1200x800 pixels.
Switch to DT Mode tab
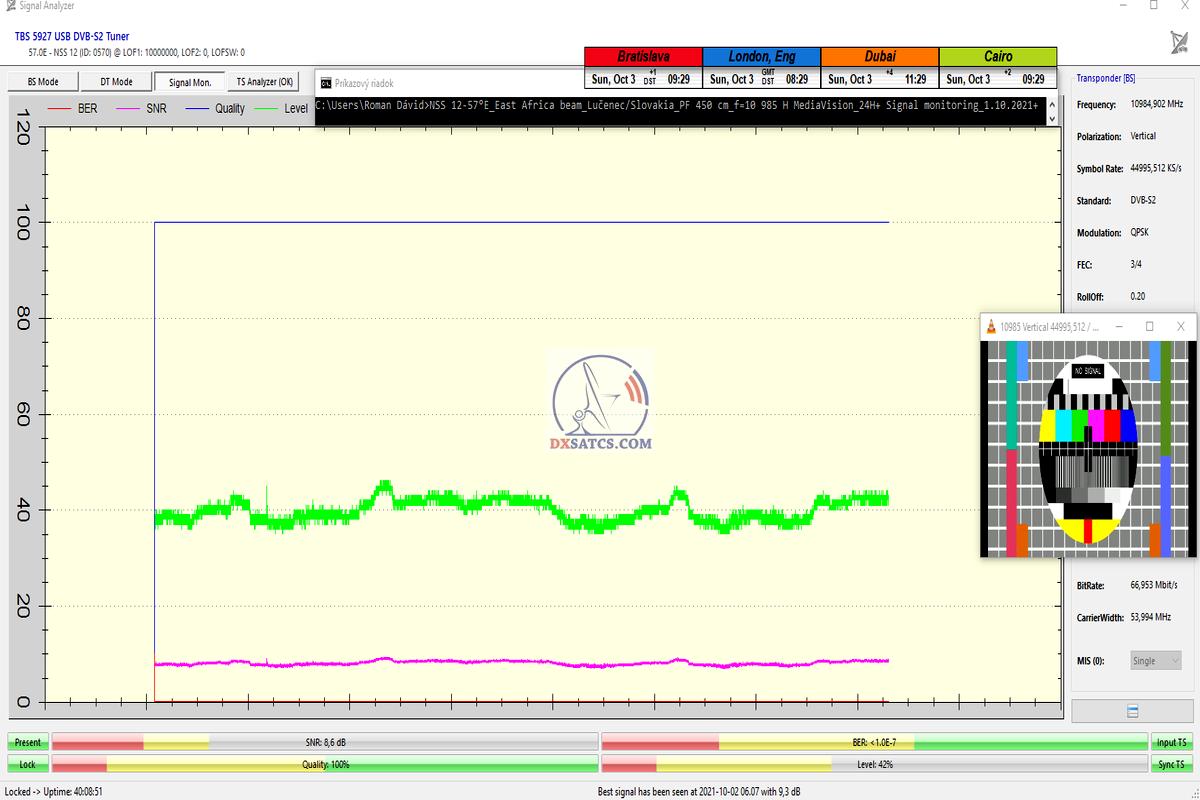coord(116,82)
